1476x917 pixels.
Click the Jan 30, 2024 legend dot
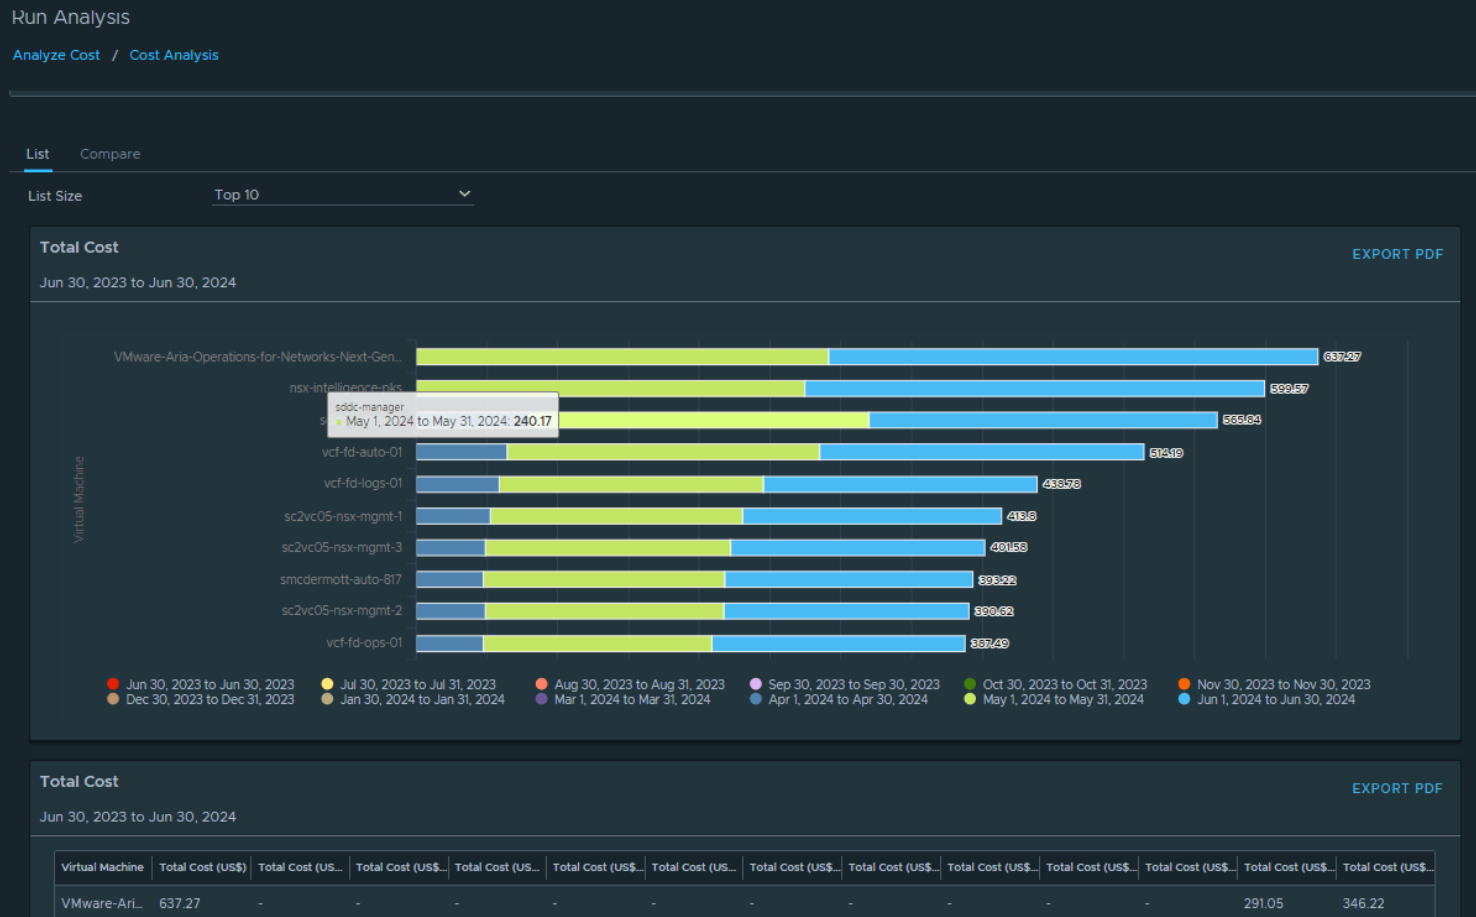tap(329, 700)
